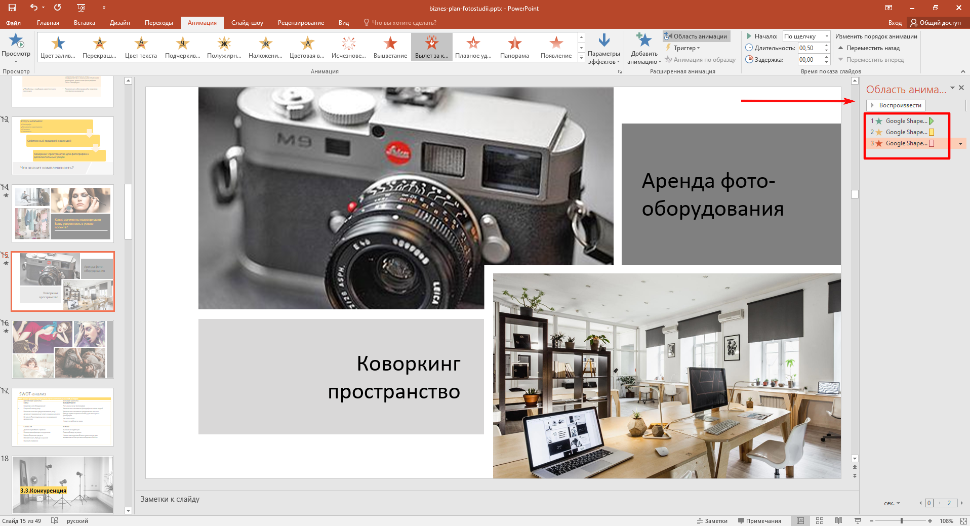Apply the Цвет текста emphasis effect
The height and width of the screenshot is (526, 970).
pyautogui.click(x=141, y=47)
